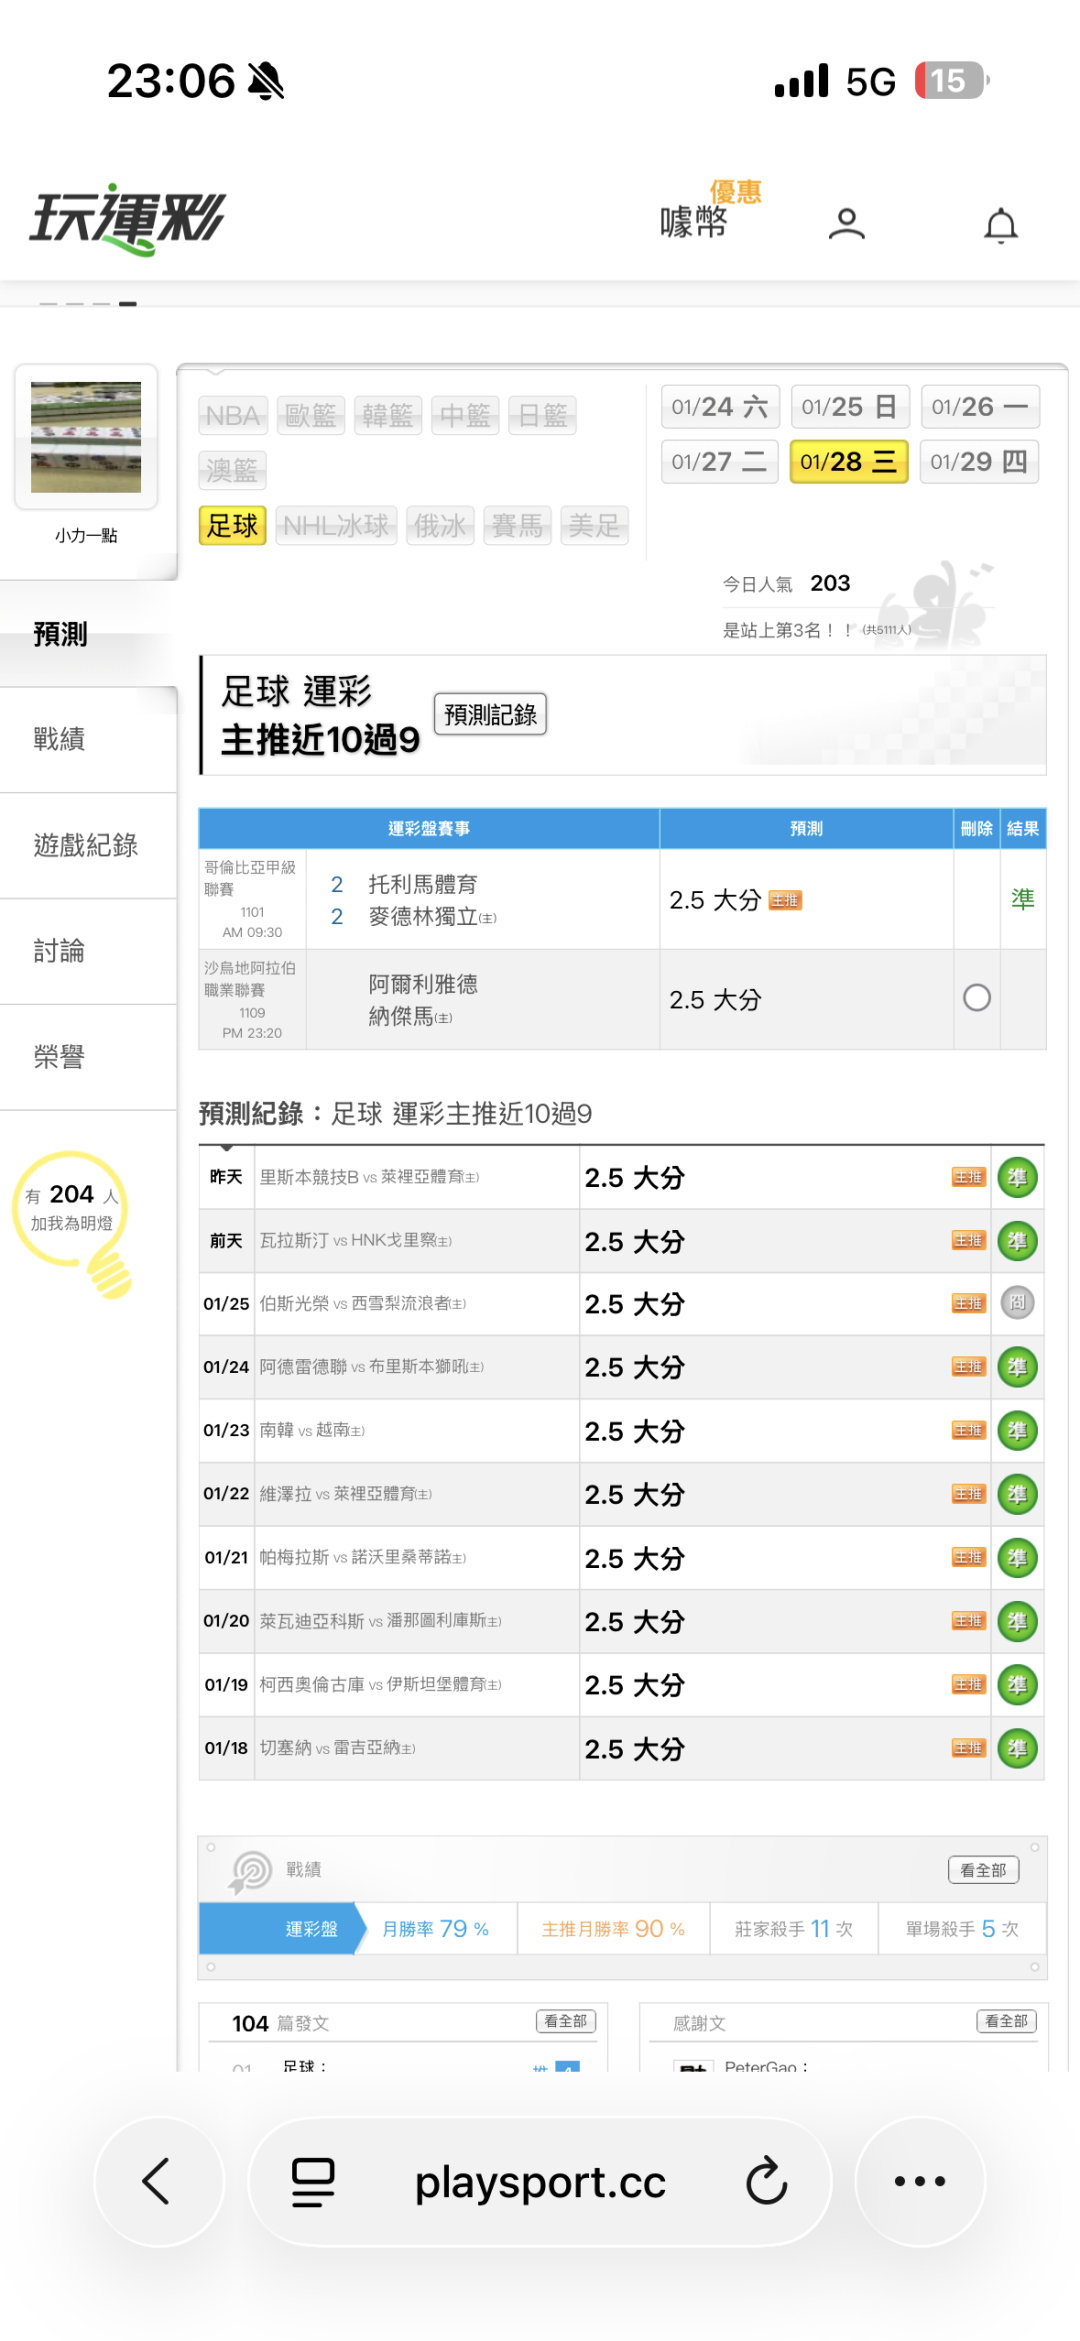Tap the notification bell icon
The width and height of the screenshot is (1080, 2341).
1000,225
